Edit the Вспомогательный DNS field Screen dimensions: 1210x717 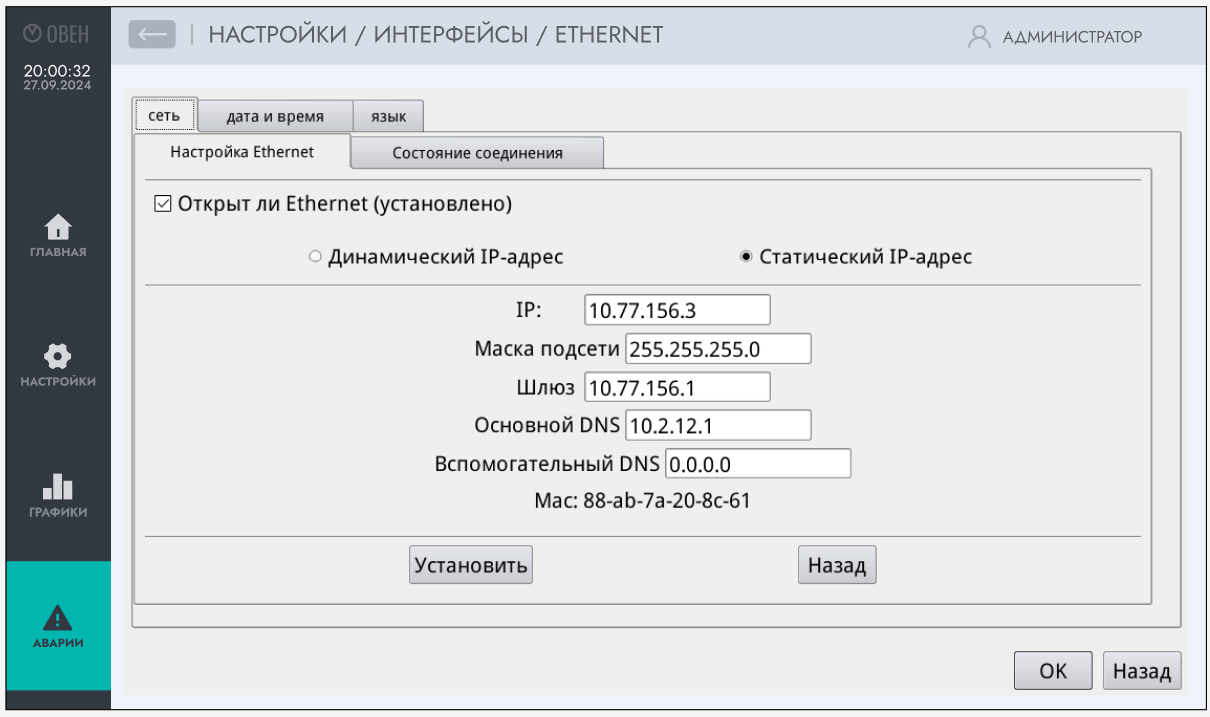tap(757, 463)
